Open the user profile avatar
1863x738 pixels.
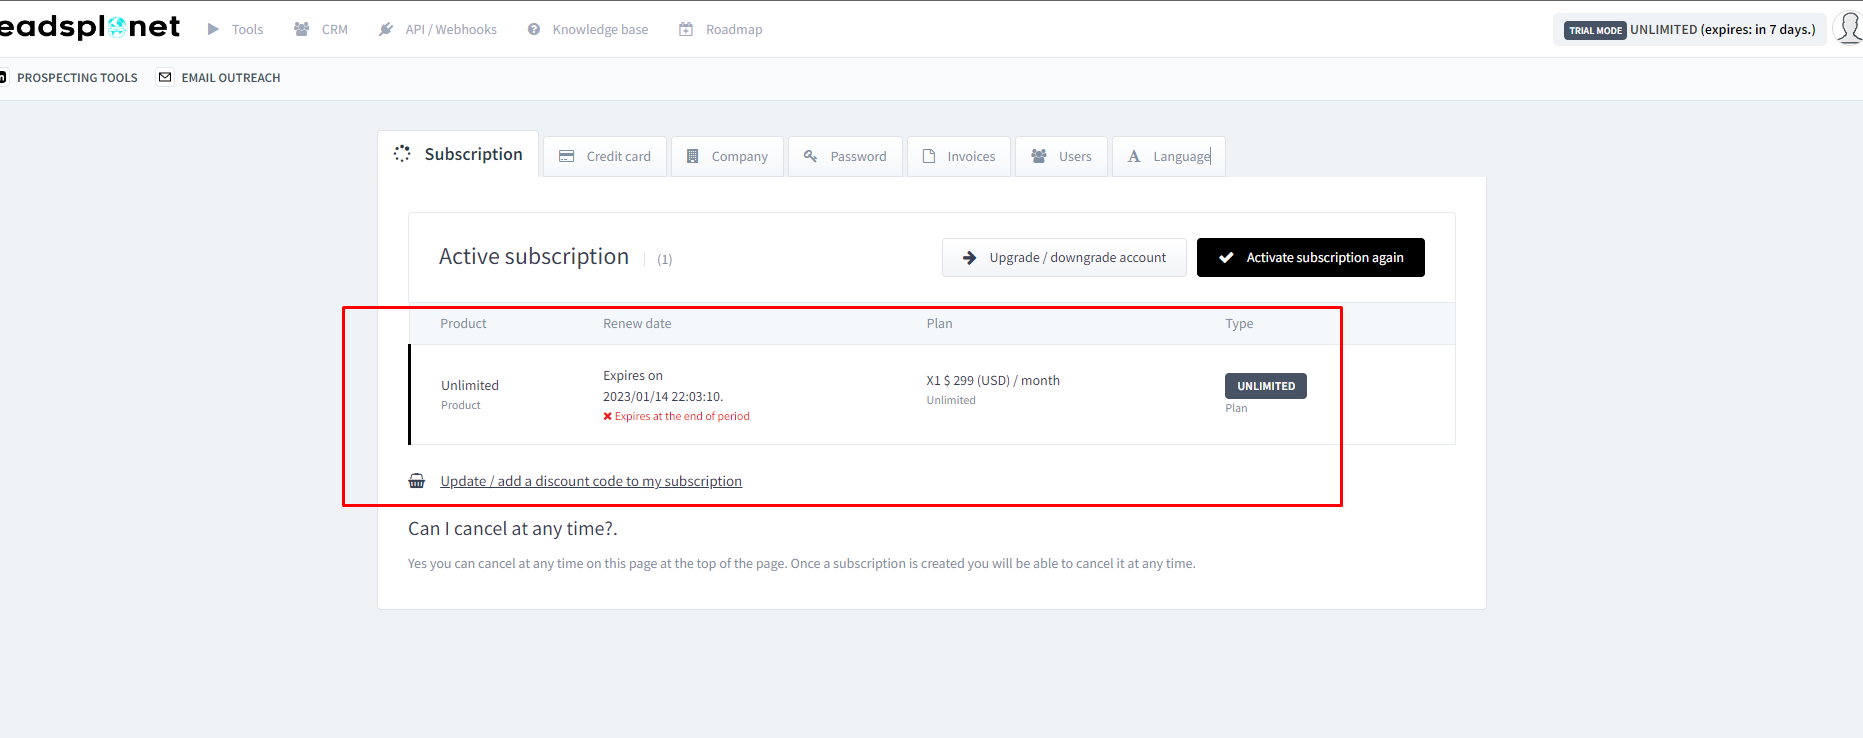pos(1848,28)
